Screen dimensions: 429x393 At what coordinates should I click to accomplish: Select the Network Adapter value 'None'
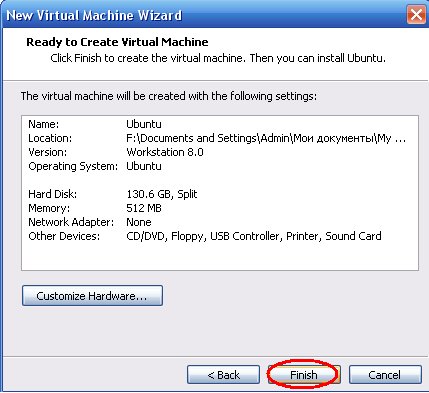pyautogui.click(x=139, y=222)
